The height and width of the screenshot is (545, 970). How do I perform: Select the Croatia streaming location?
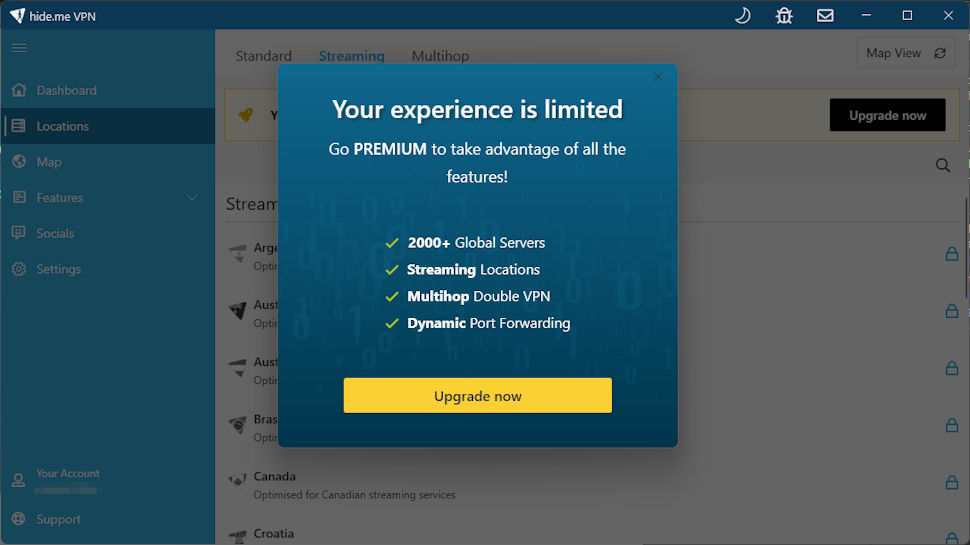coord(593,534)
